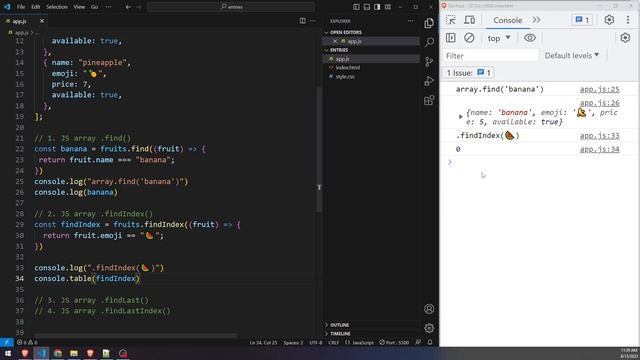Open the Go menu
The image size is (640, 360).
click(94, 7)
